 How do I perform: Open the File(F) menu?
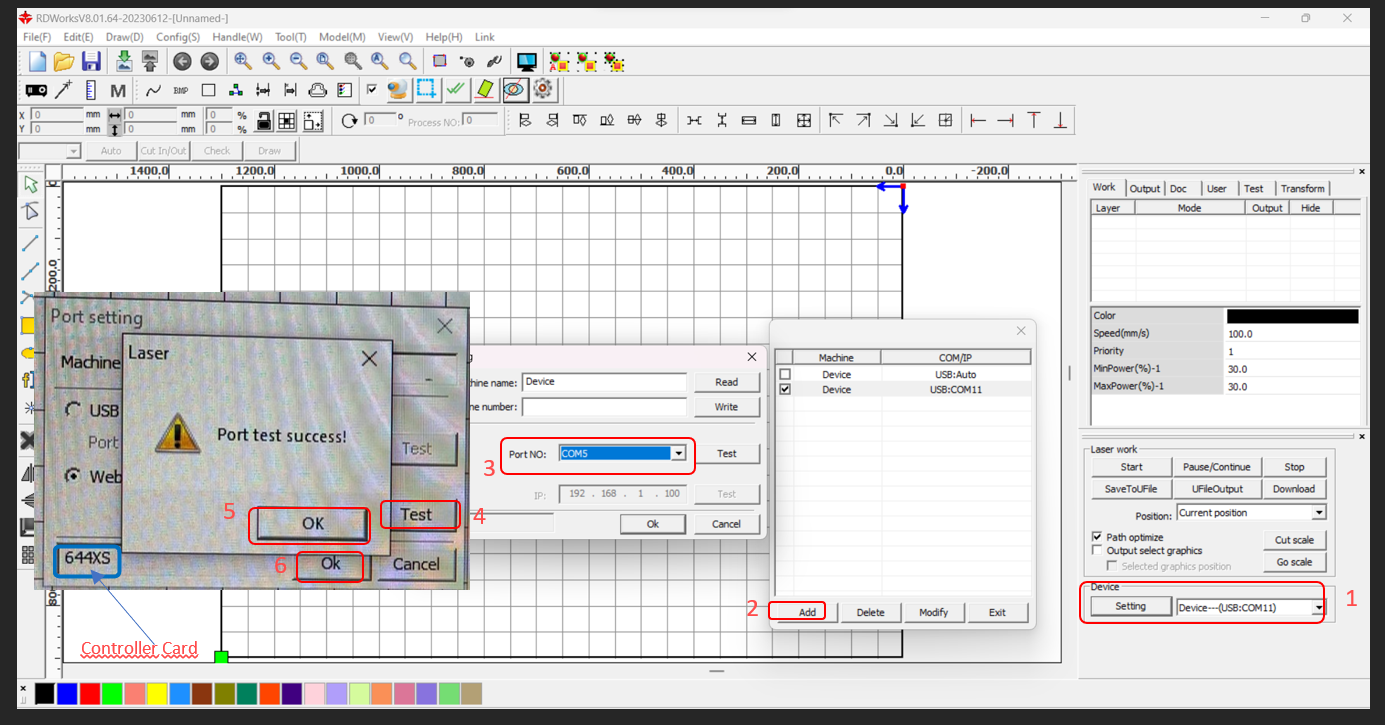coord(37,37)
